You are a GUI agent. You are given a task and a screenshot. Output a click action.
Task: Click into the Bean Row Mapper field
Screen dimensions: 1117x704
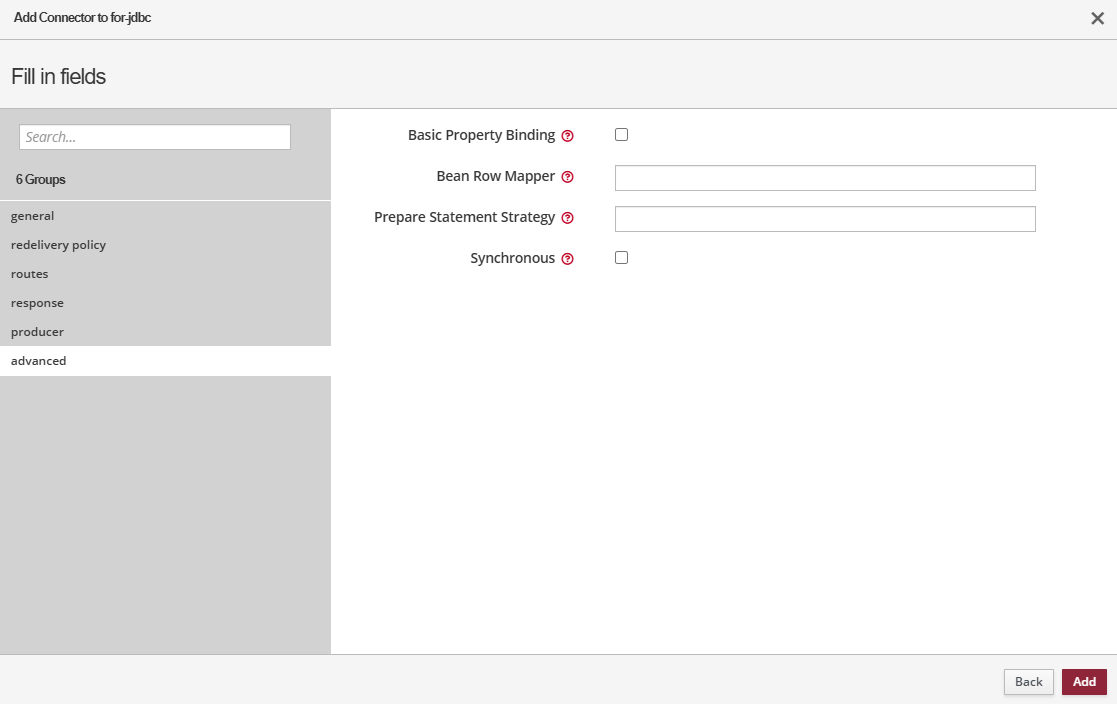coord(825,178)
